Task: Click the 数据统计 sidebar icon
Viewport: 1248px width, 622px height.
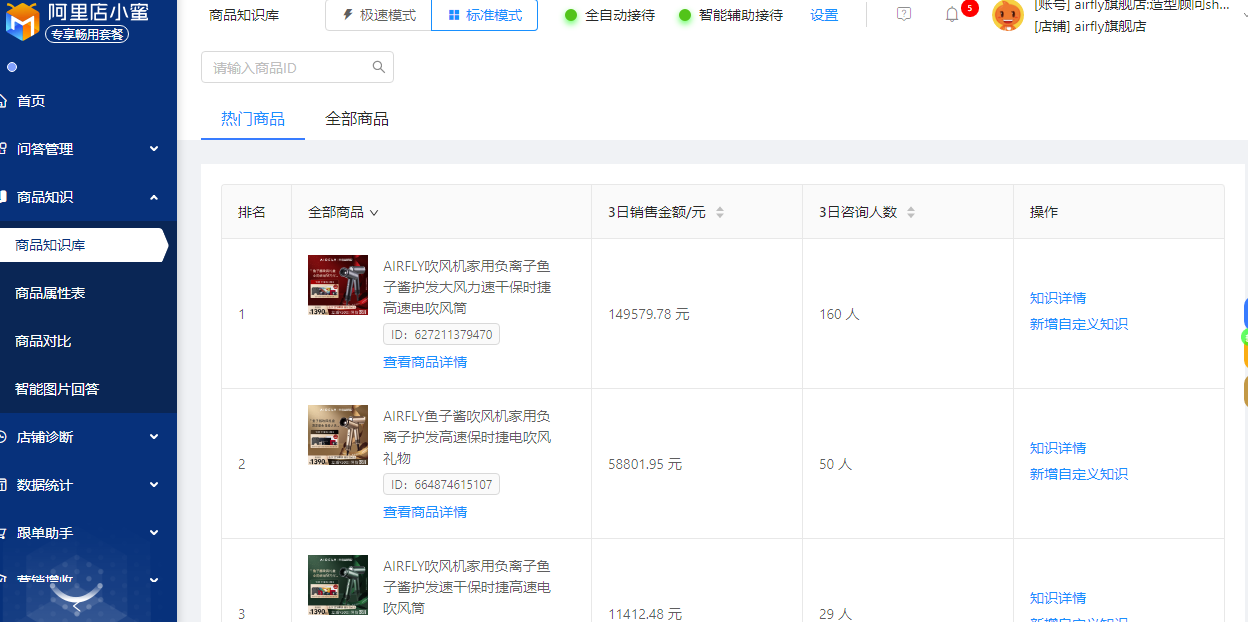Action: (x=3, y=485)
